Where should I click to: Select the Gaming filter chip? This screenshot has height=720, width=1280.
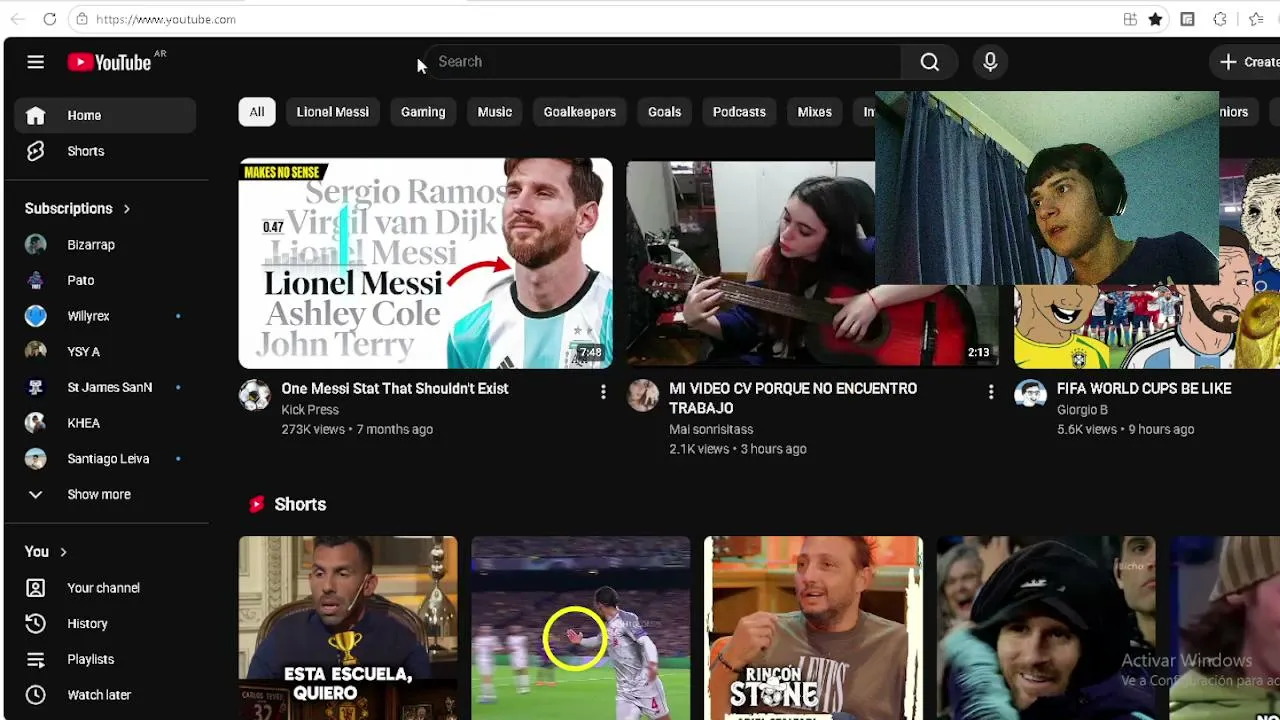pyautogui.click(x=423, y=112)
